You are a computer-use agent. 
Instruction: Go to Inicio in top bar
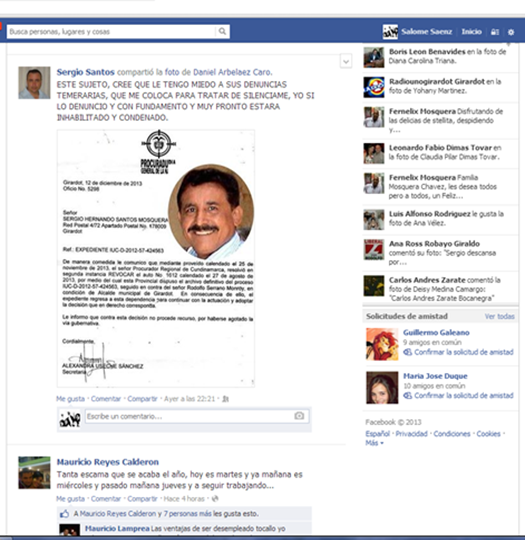pyautogui.click(x=472, y=32)
